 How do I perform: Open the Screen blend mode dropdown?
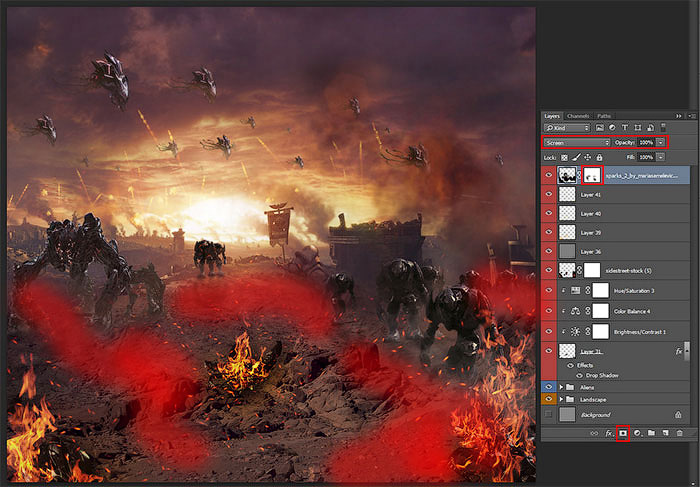pos(577,143)
